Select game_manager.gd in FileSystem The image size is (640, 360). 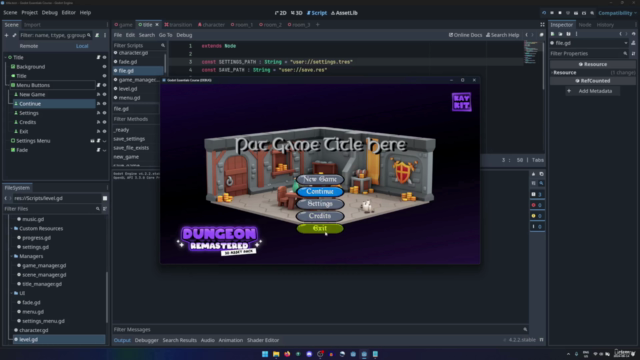tap(44, 265)
